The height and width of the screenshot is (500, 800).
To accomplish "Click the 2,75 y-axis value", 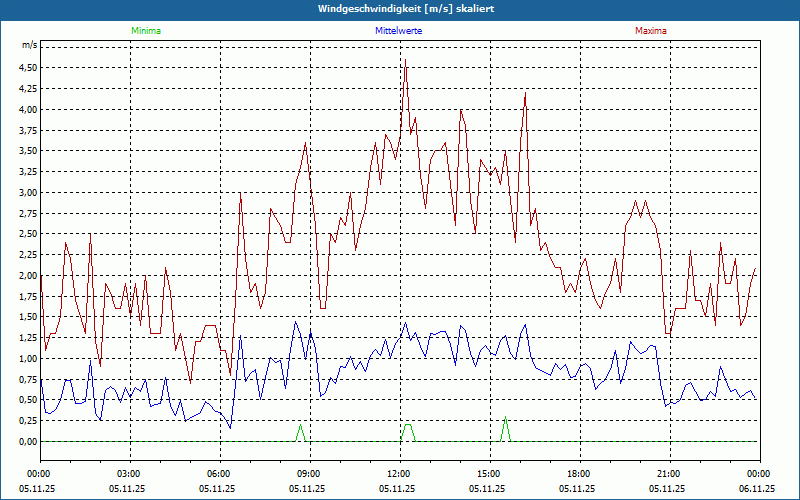I will [28, 213].
